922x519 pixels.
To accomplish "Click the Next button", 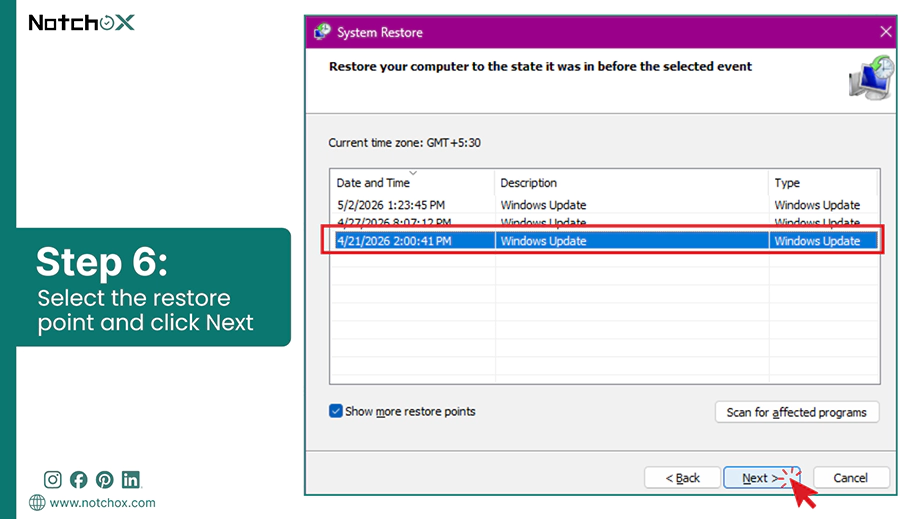I will [761, 478].
